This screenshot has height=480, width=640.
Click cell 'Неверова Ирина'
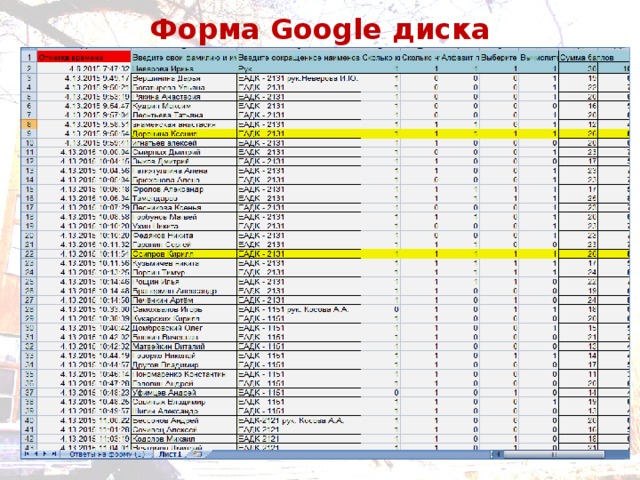(184, 69)
